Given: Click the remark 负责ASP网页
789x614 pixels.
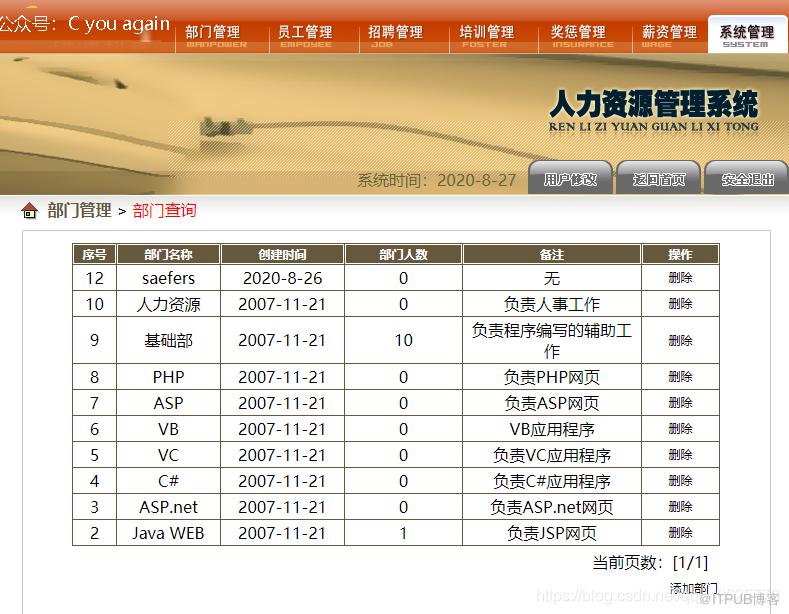Looking at the screenshot, I should (x=552, y=403).
